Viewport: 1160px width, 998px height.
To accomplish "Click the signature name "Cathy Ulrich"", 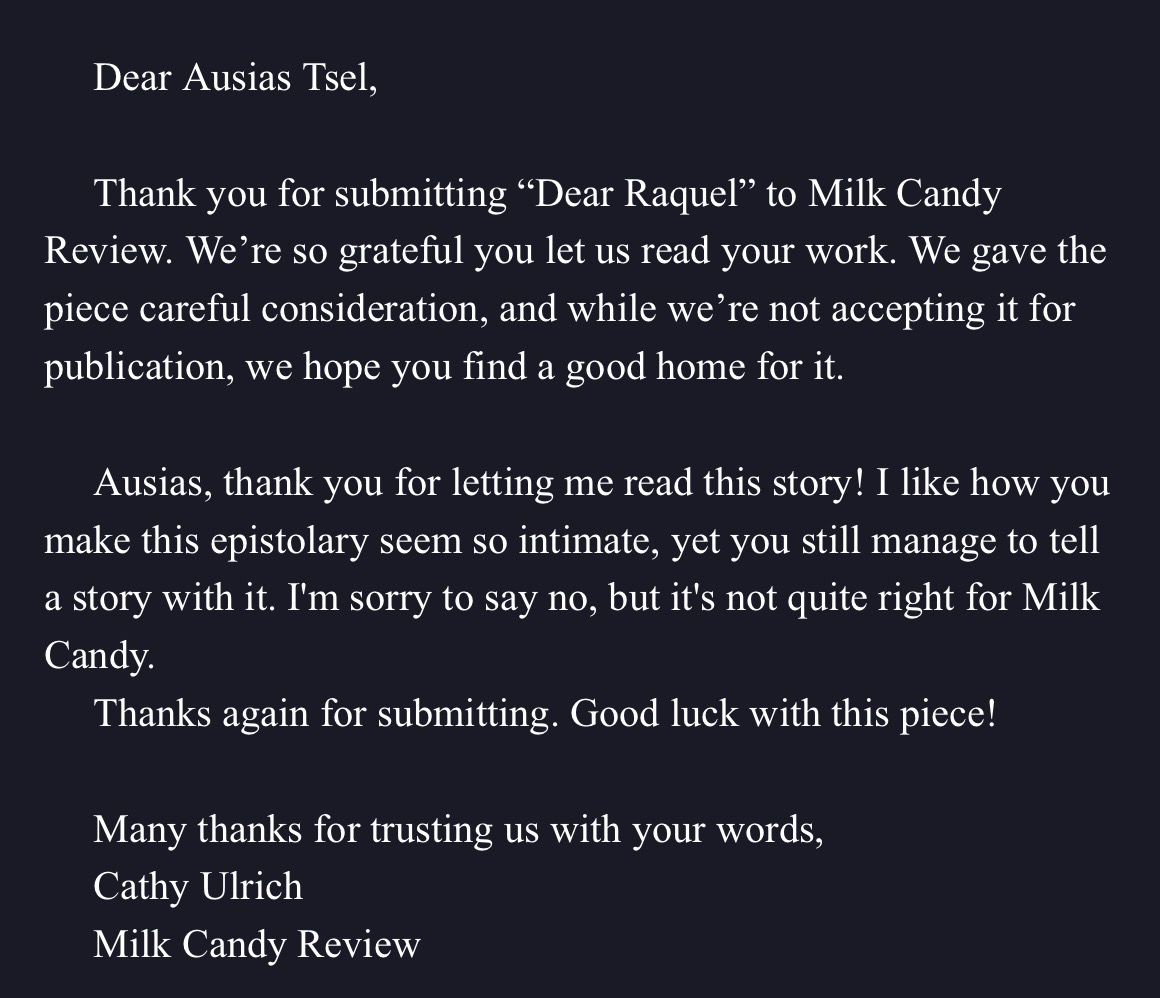I will coord(198,886).
